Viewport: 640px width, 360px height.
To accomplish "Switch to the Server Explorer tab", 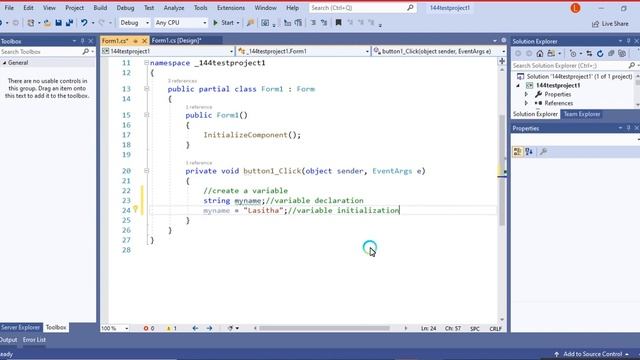I will (x=20, y=327).
